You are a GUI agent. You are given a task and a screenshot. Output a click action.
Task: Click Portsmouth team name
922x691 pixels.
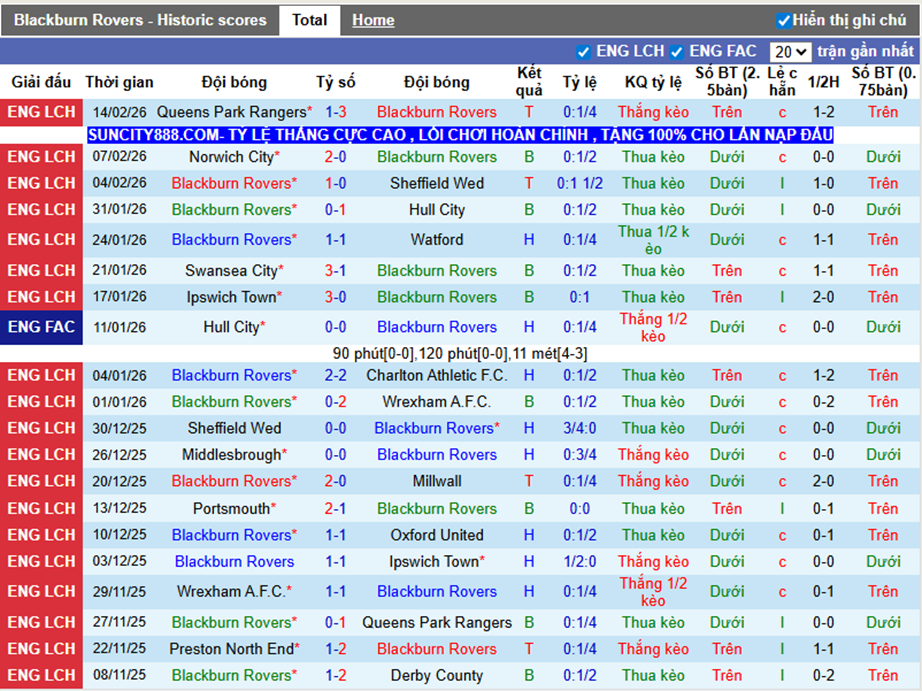click(231, 509)
